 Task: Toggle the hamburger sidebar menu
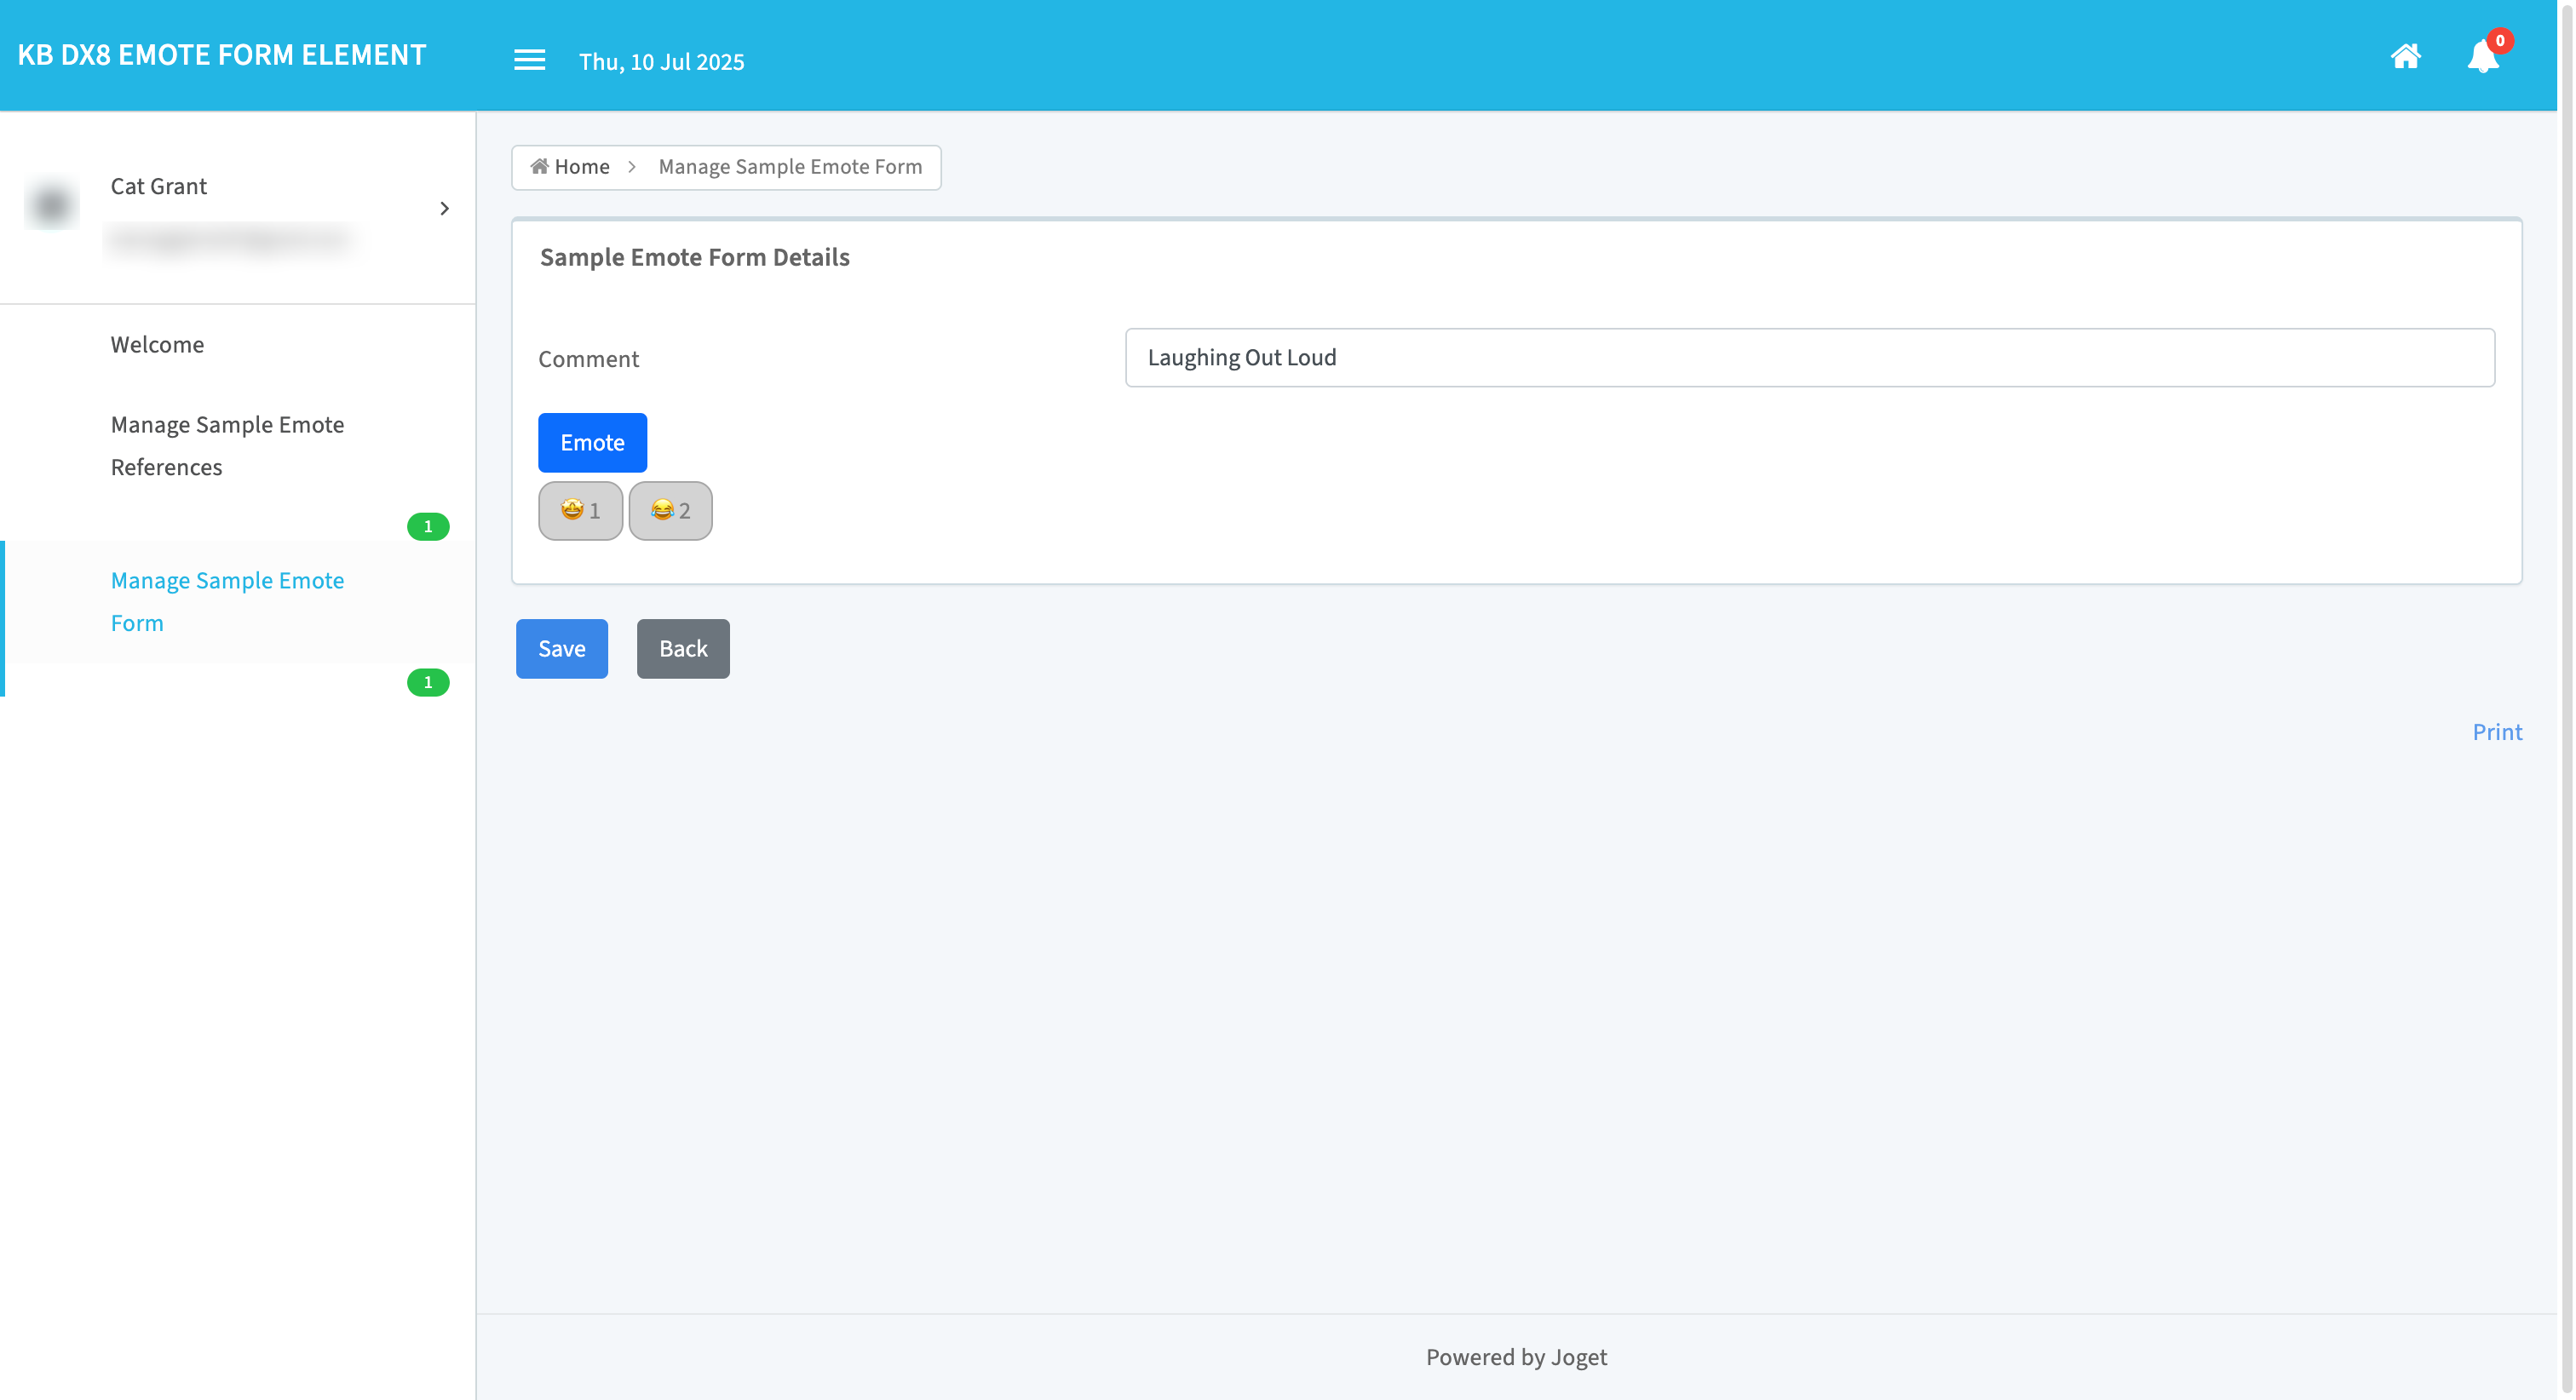tap(529, 60)
